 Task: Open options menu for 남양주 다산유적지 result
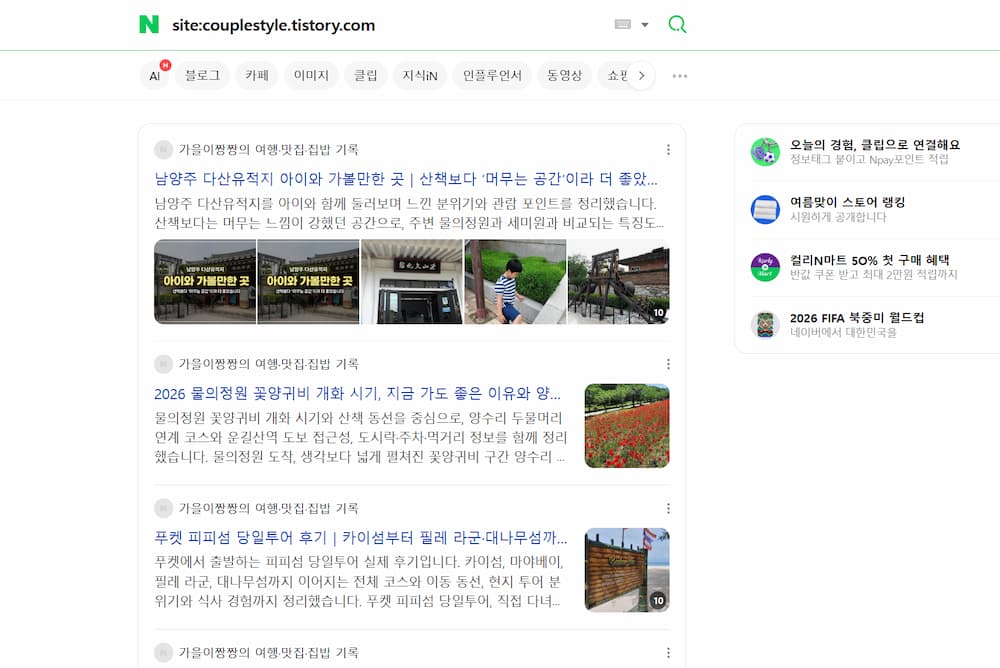pos(668,149)
